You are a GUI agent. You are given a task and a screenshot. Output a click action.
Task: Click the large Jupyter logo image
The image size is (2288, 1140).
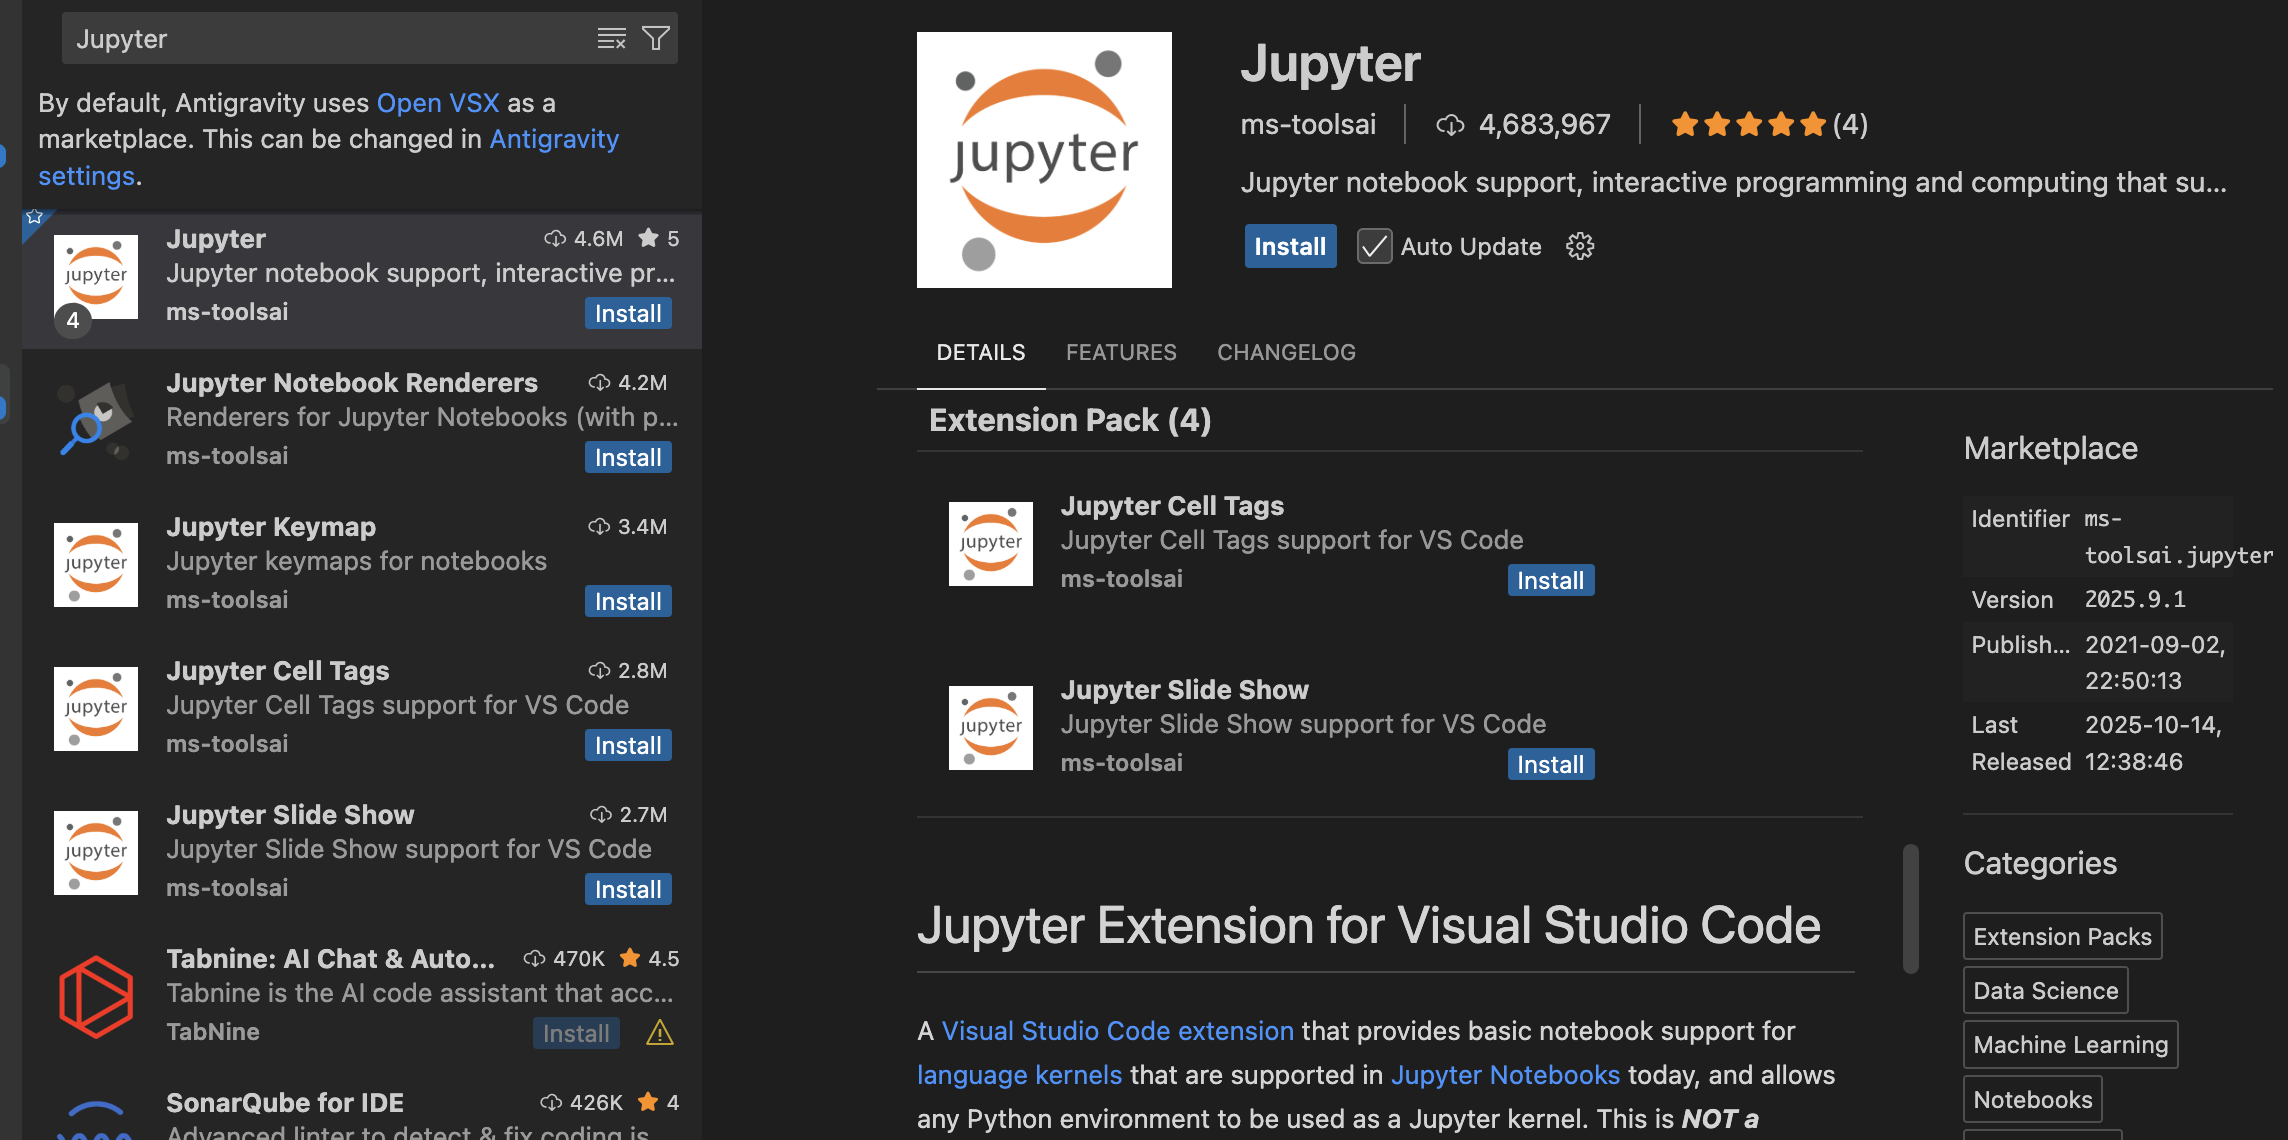click(1043, 160)
